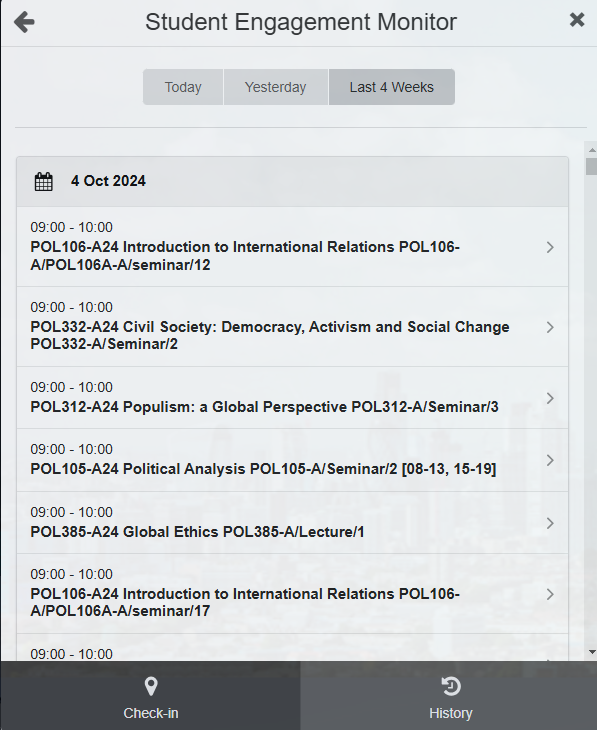
Task: Click the 4 Oct 2024 date header
Action: (x=292, y=182)
